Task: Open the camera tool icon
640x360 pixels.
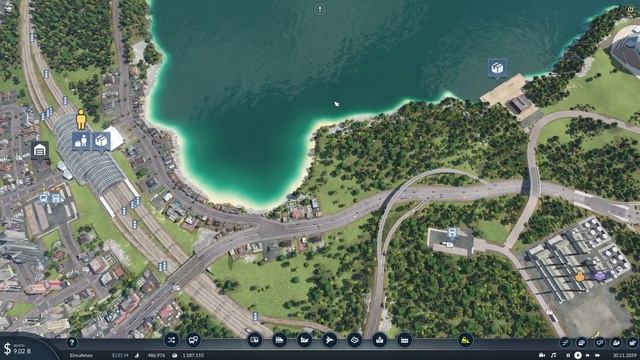Action: coord(542,356)
